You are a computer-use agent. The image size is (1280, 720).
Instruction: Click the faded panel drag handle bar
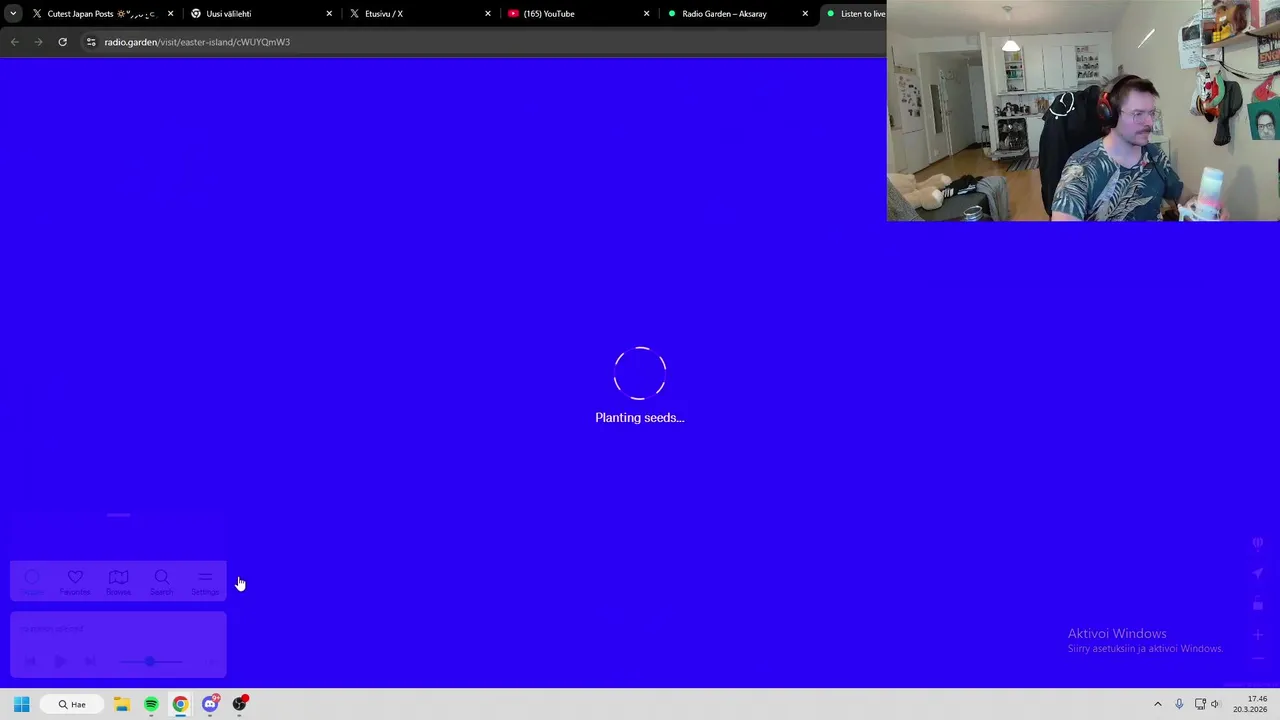[118, 515]
